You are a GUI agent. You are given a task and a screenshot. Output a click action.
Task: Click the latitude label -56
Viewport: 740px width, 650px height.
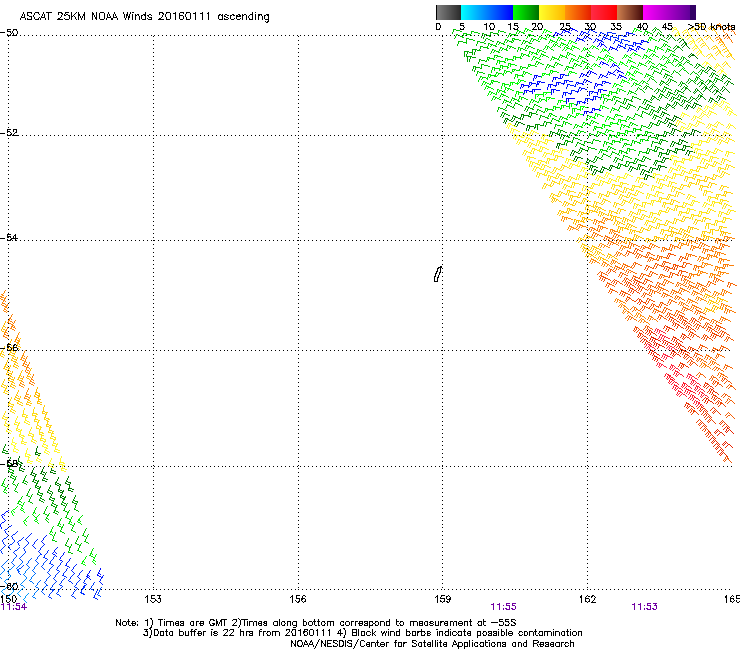coord(9,348)
